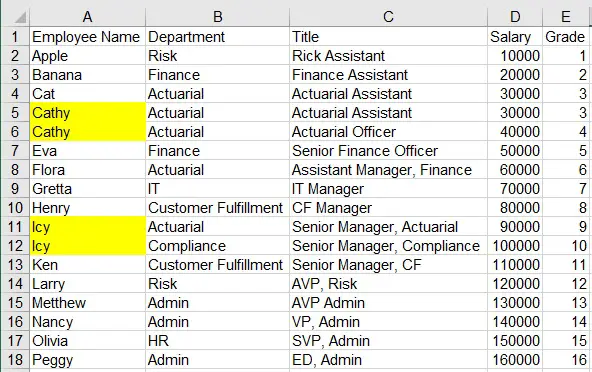Select the Senior Finance Officer cell
This screenshot has width=592, height=372.
388,151
